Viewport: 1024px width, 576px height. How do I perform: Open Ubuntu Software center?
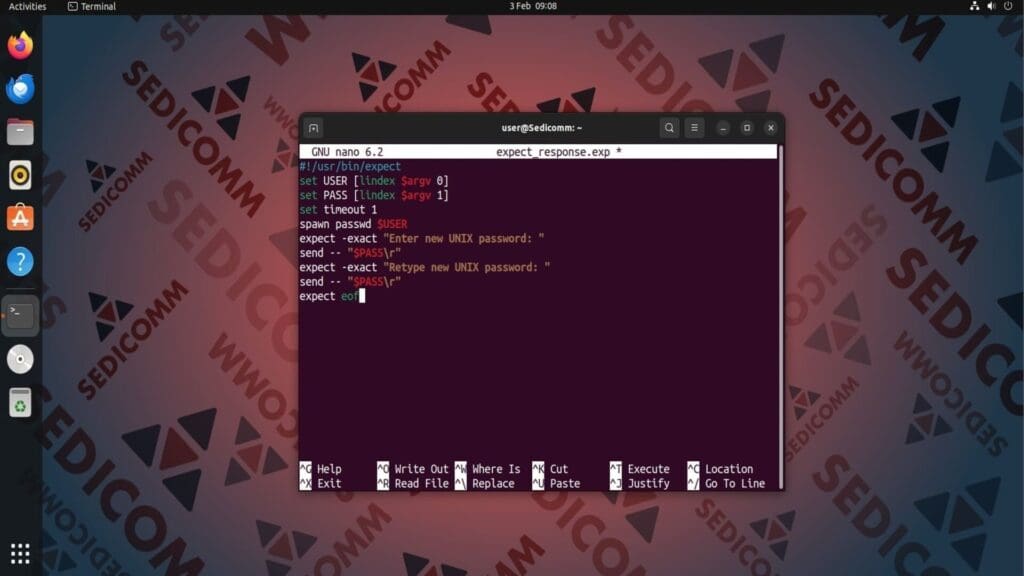coord(18,218)
